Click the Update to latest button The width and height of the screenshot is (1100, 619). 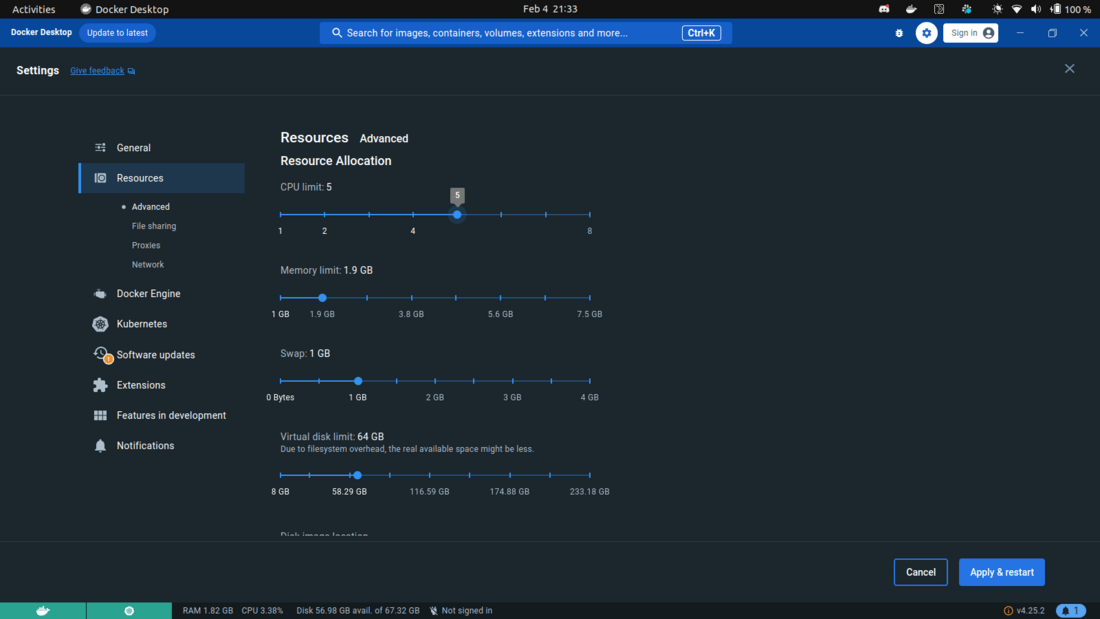pyautogui.click(x=117, y=32)
